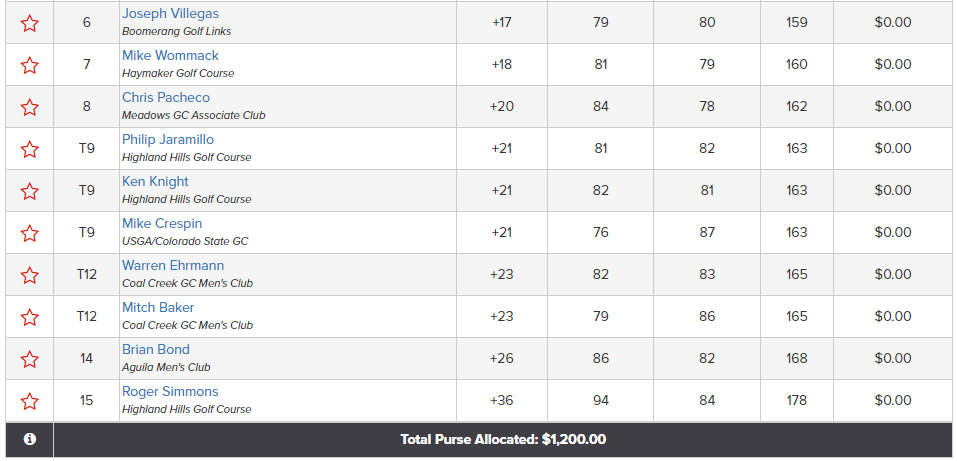Click the star beside Ken Knight
This screenshot has height=461, width=957.
click(29, 191)
